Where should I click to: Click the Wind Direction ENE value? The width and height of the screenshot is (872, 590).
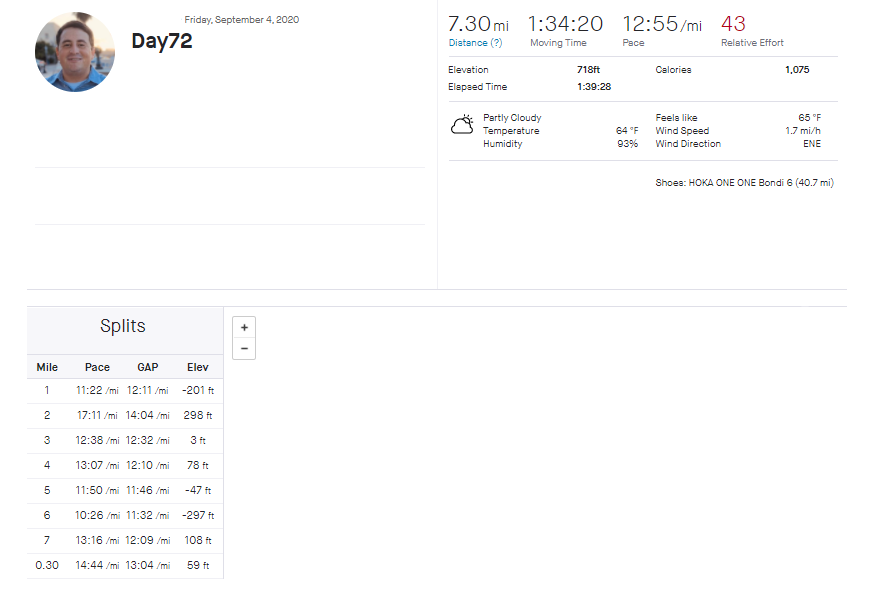click(x=812, y=143)
